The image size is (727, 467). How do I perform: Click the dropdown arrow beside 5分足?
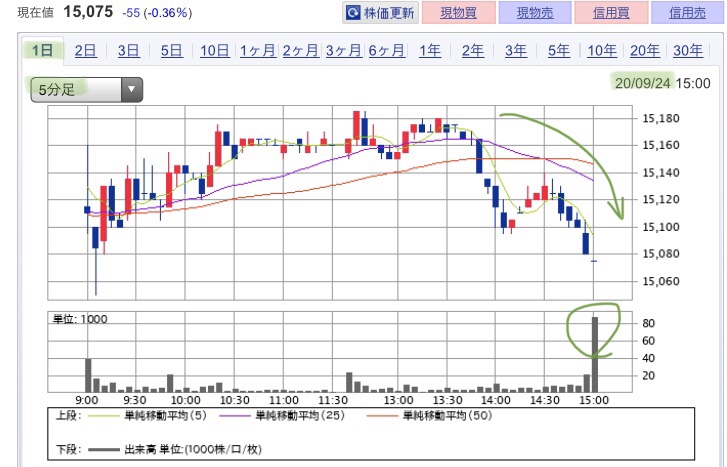(132, 89)
